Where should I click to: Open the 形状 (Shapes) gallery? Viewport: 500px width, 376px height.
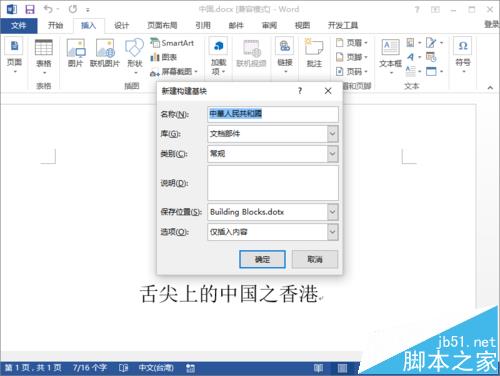[135, 56]
